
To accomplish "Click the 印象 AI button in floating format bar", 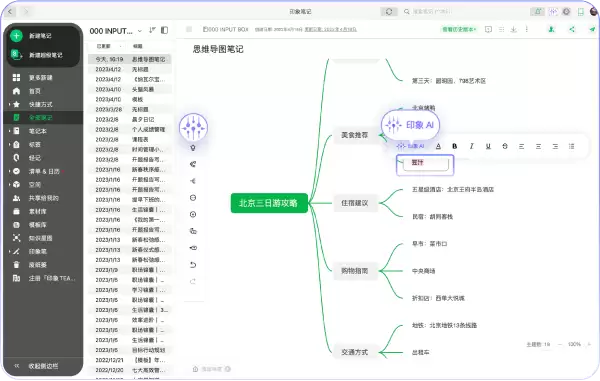I will pyautogui.click(x=411, y=146).
